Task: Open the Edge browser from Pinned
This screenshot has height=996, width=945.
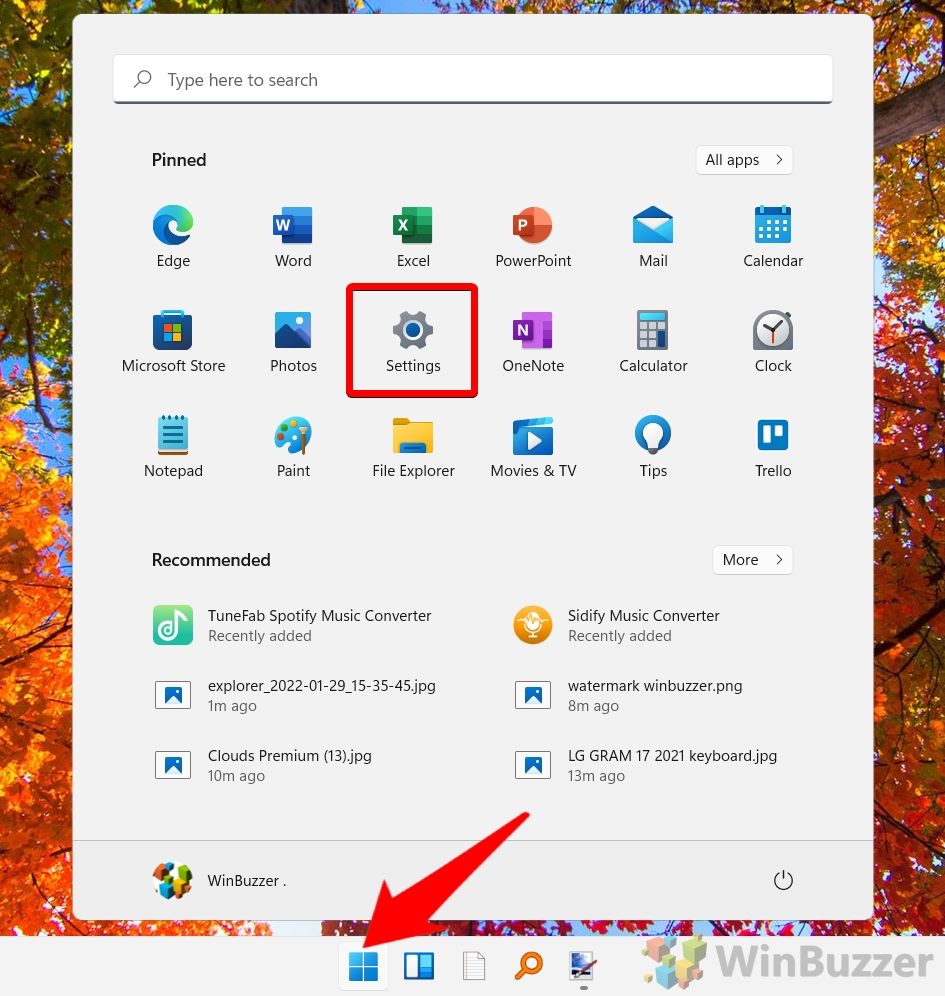Action: tap(173, 236)
